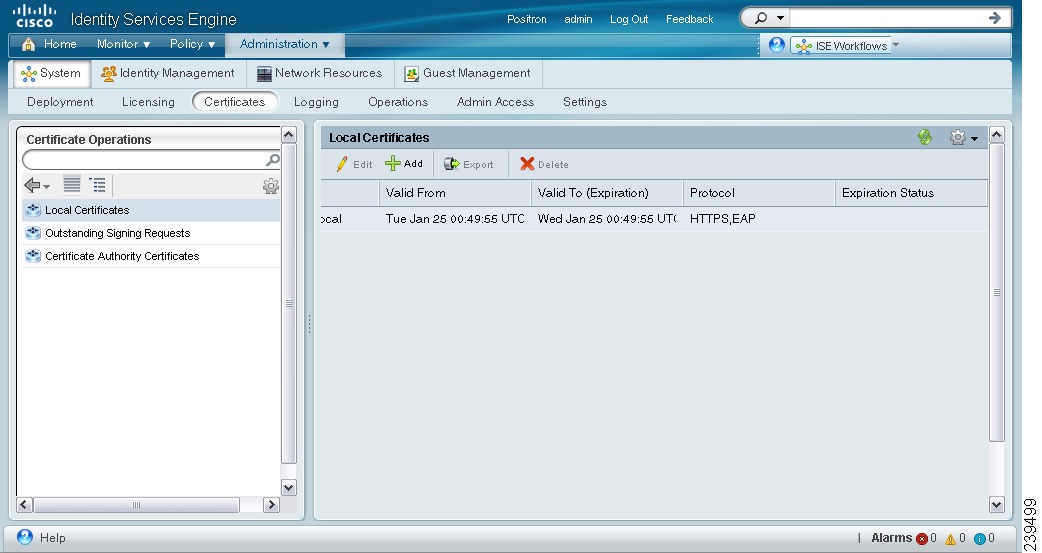
Task: Click the Edit certificate button
Action: point(354,164)
